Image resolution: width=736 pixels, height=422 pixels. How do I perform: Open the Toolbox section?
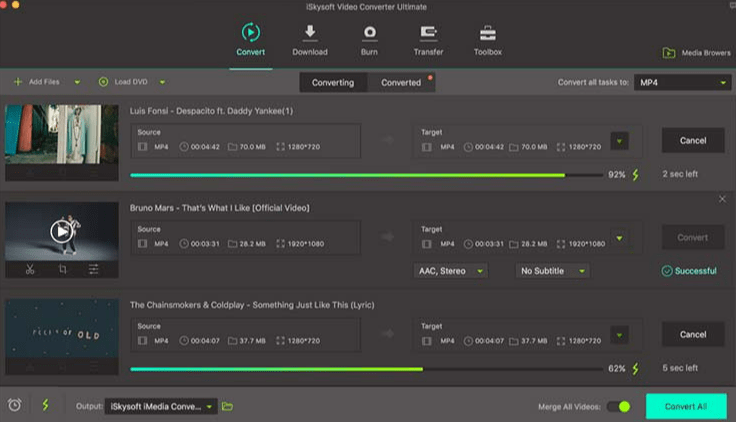click(x=488, y=38)
